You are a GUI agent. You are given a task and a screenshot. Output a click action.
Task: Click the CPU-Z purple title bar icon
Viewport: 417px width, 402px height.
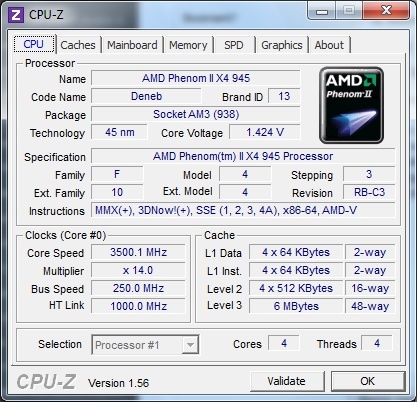pos(16,15)
